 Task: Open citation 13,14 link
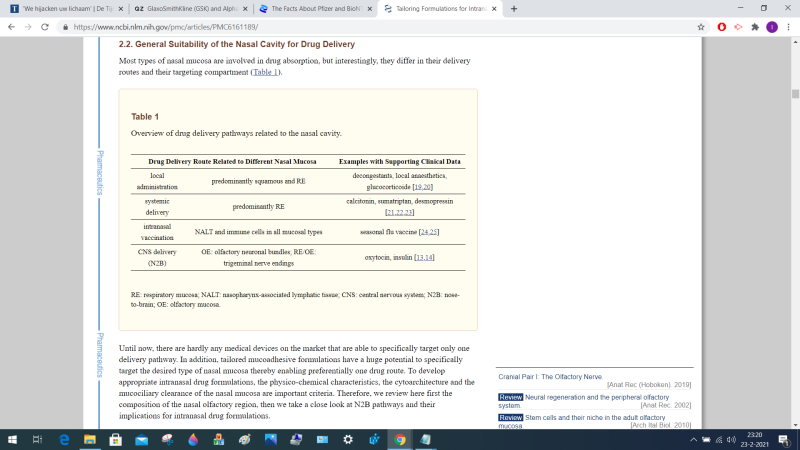[424, 257]
